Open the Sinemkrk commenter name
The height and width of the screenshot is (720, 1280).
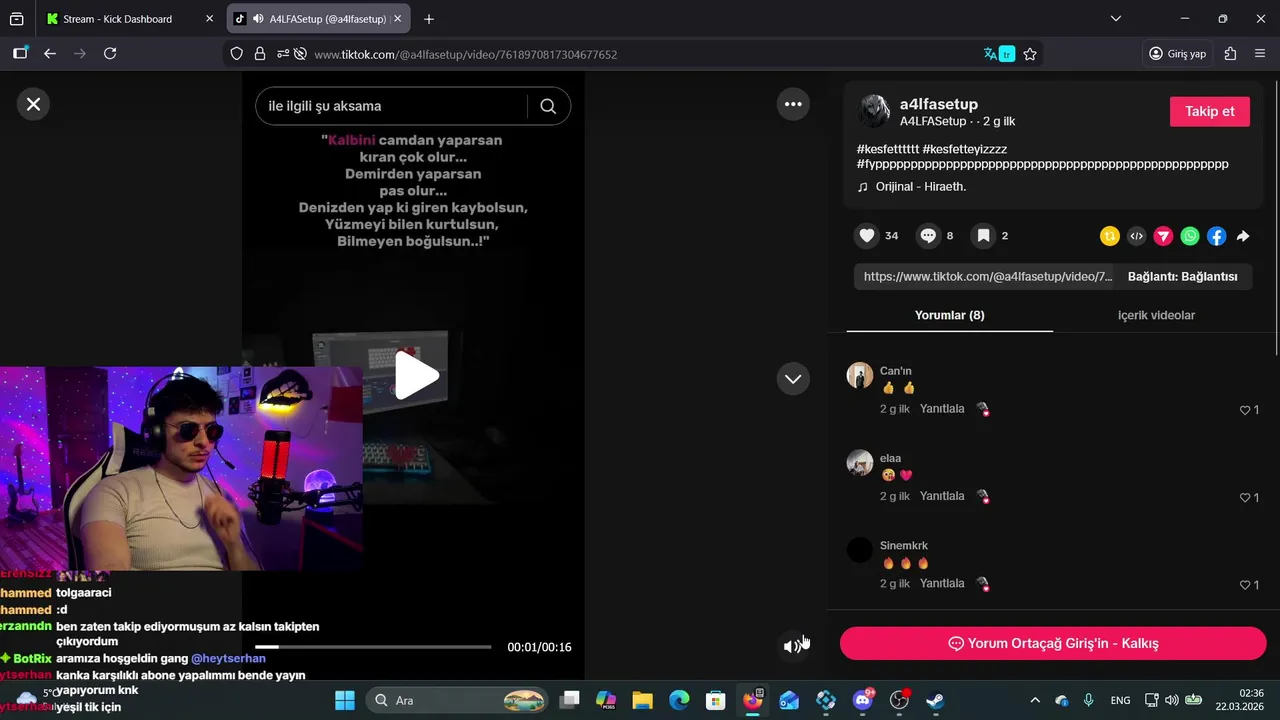point(904,546)
